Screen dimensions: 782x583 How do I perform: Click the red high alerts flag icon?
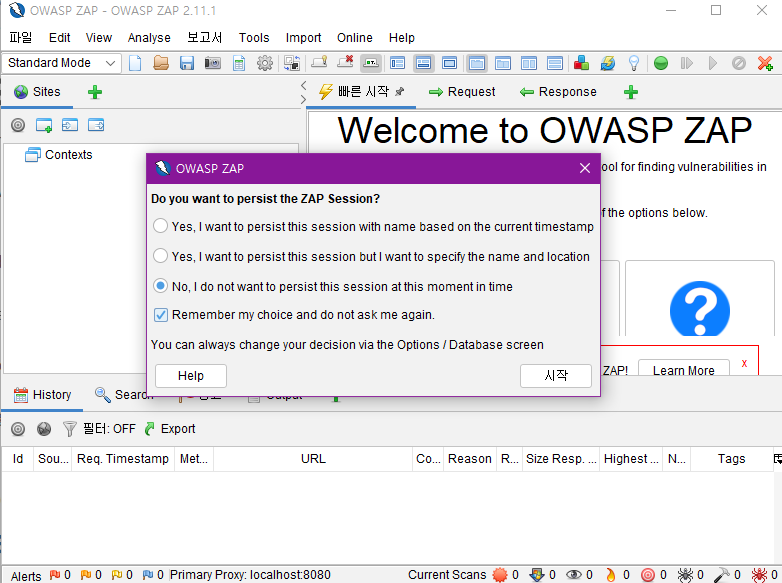pyautogui.click(x=54, y=575)
